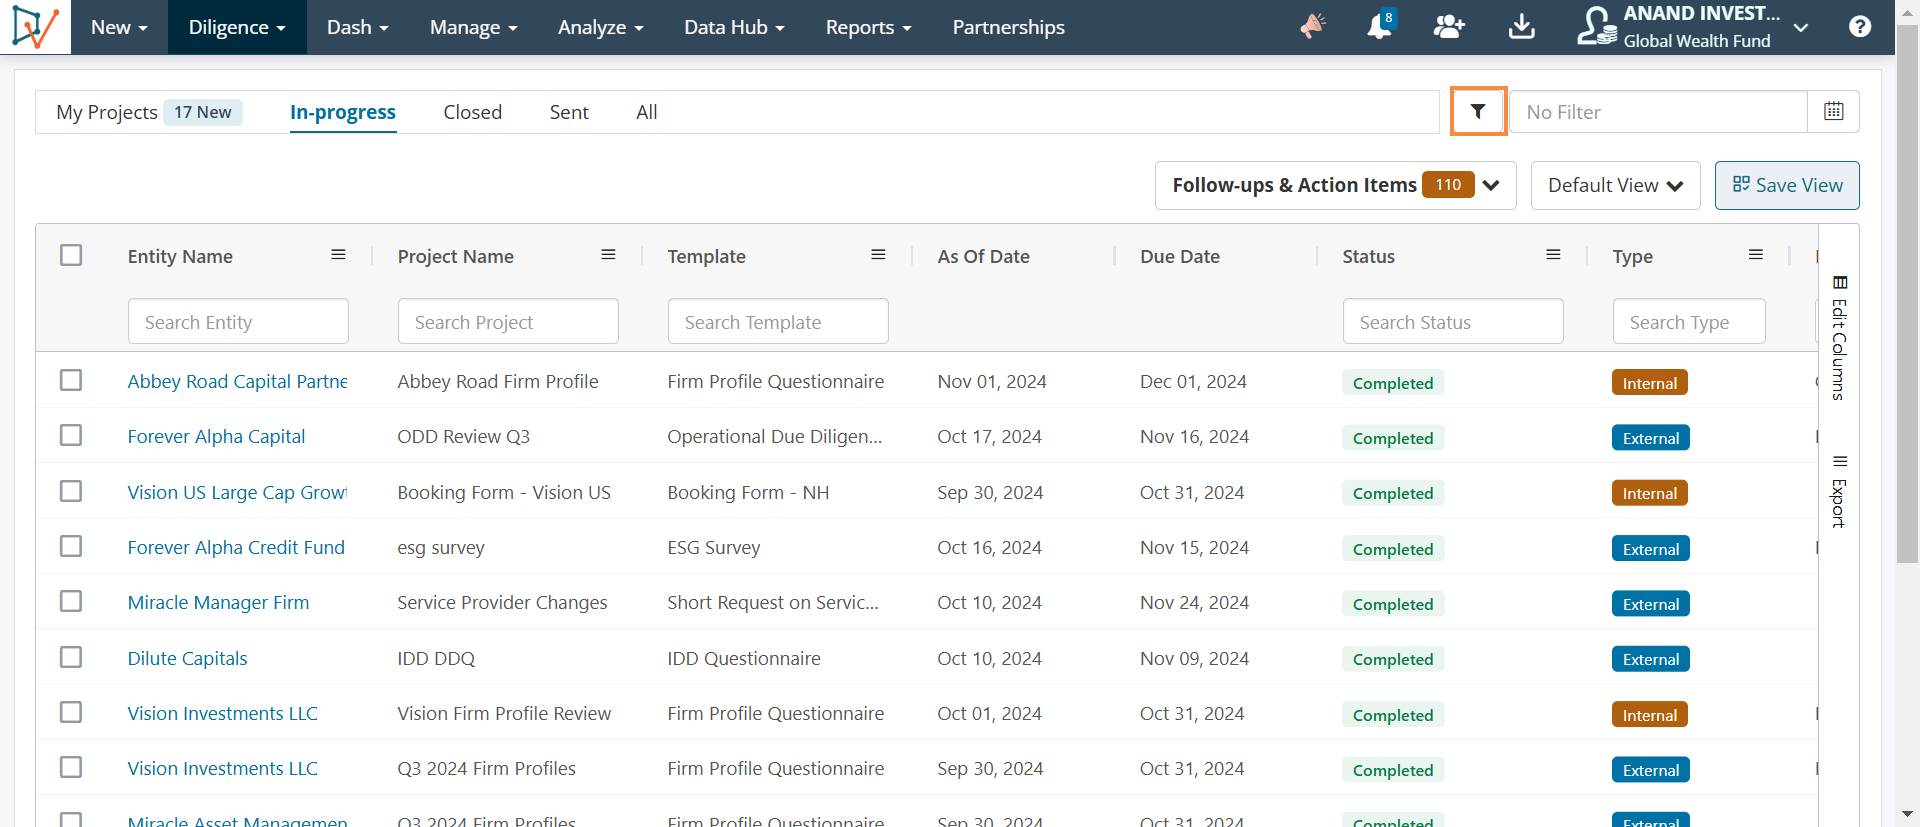The height and width of the screenshot is (827, 1920).
Task: Click ODD Review Q3 project name
Action: 463,436
